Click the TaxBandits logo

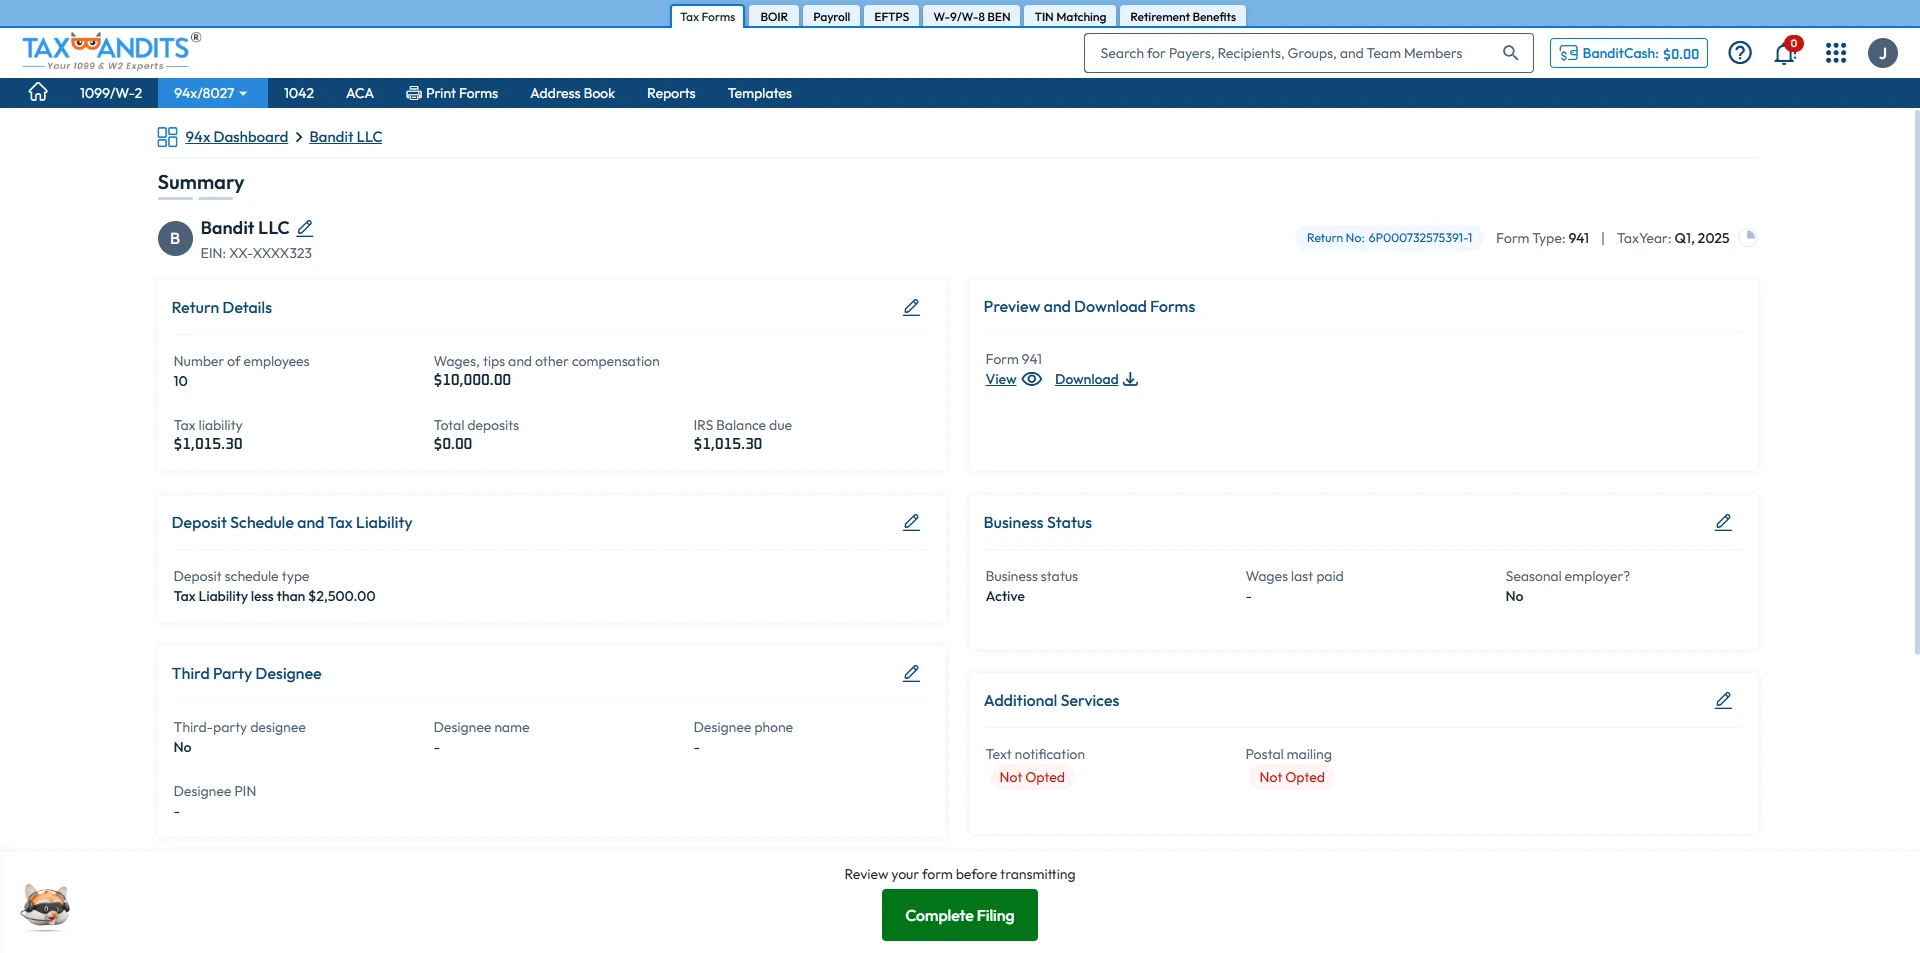(110, 51)
